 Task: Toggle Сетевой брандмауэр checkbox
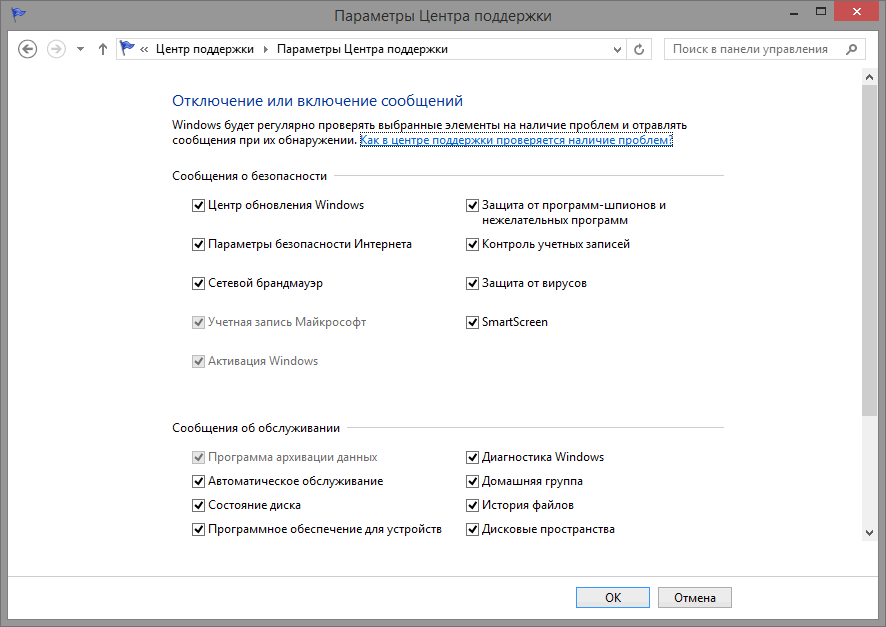click(x=198, y=284)
